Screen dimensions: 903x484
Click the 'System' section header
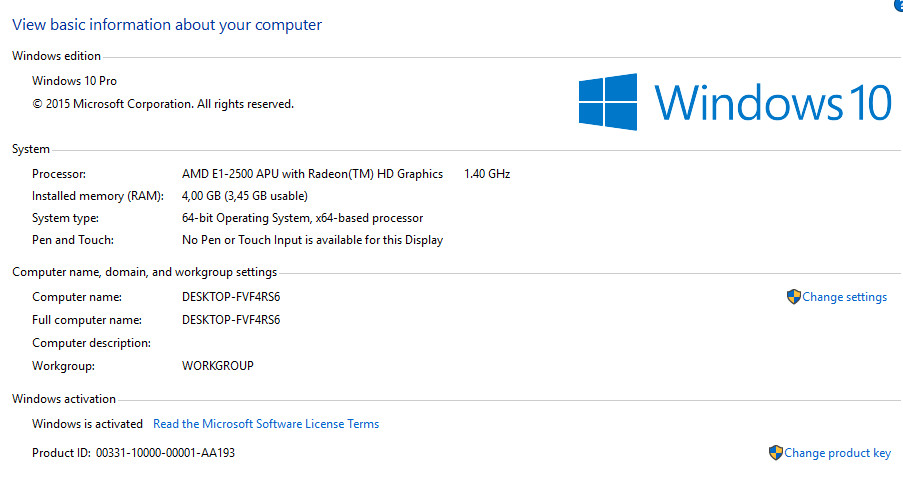coord(31,149)
